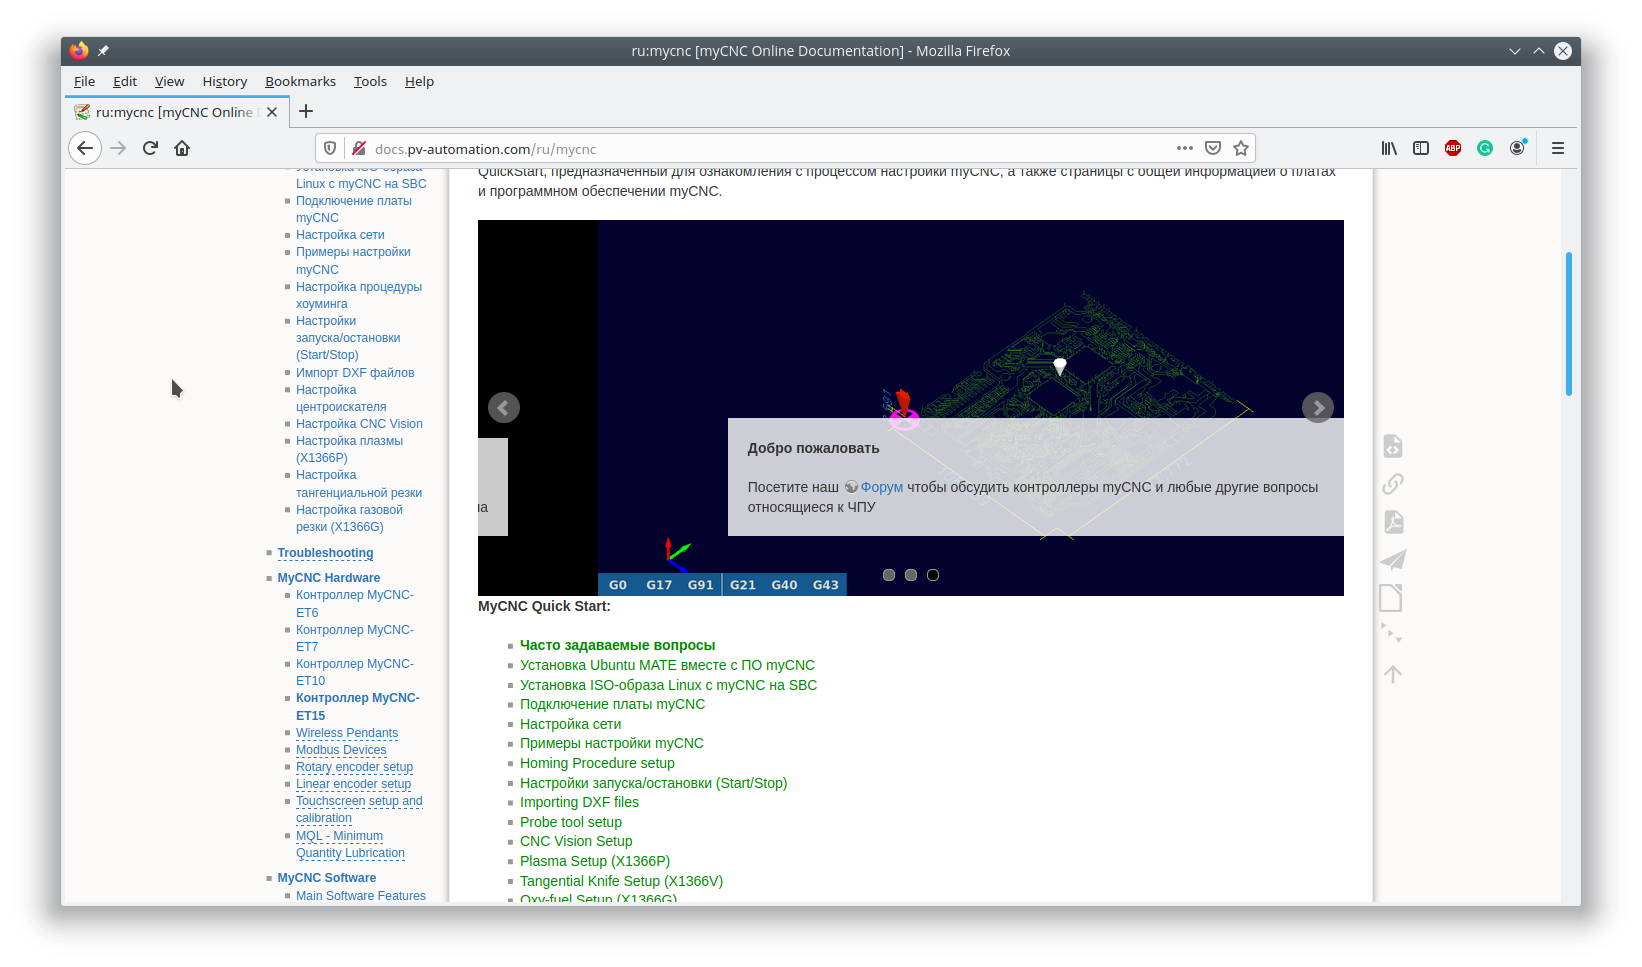Open the Adblock Plus extension
The width and height of the screenshot is (1642, 967).
(x=1453, y=148)
